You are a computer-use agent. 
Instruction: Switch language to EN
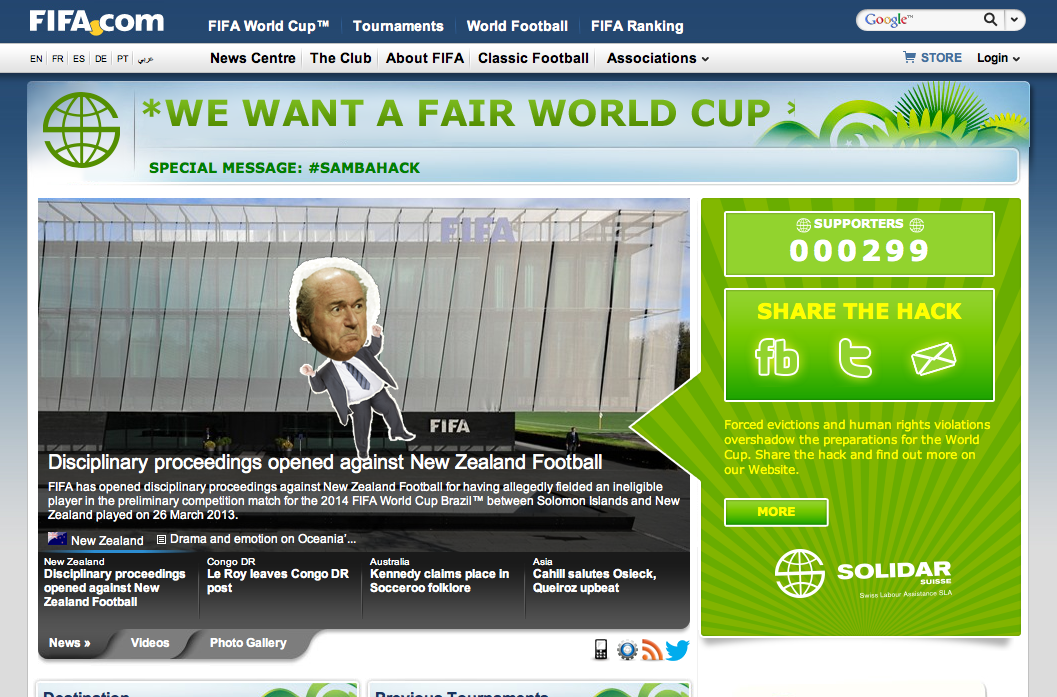tap(36, 59)
